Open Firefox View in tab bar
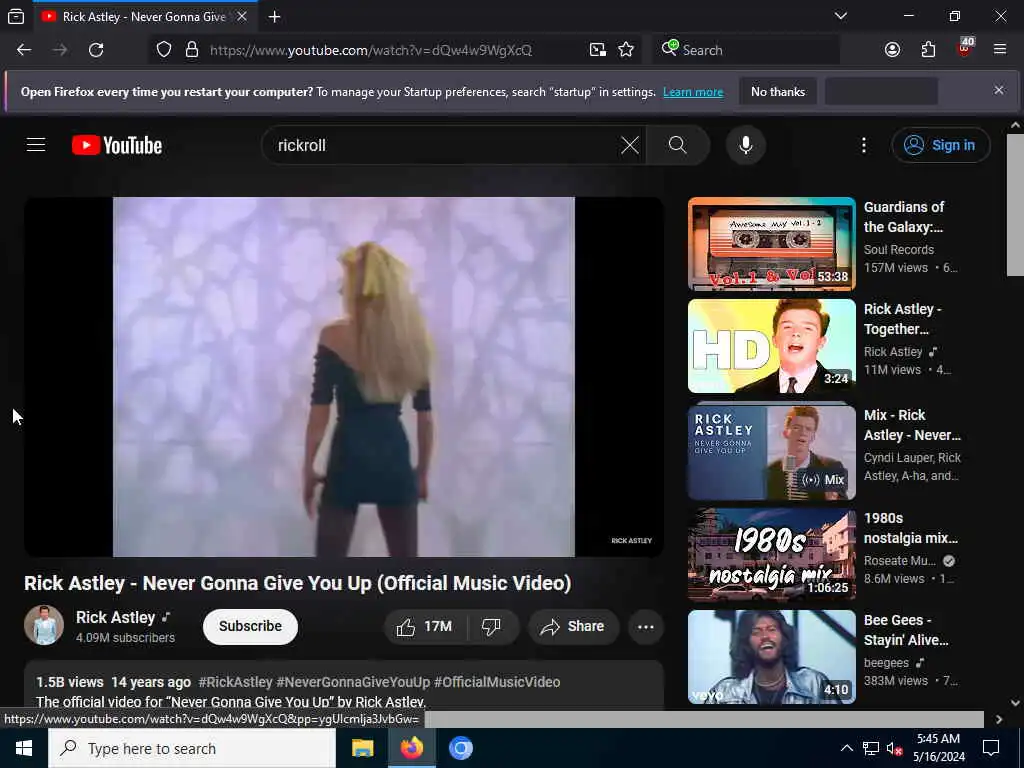The height and width of the screenshot is (768, 1024). coord(16,16)
